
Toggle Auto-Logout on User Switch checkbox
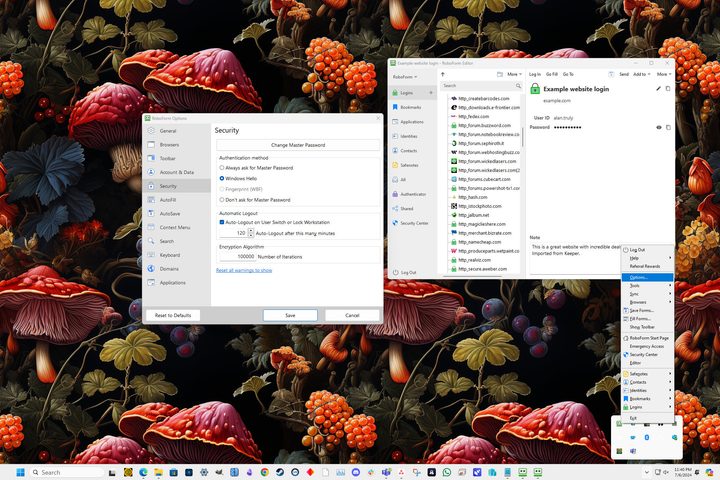coord(222,222)
